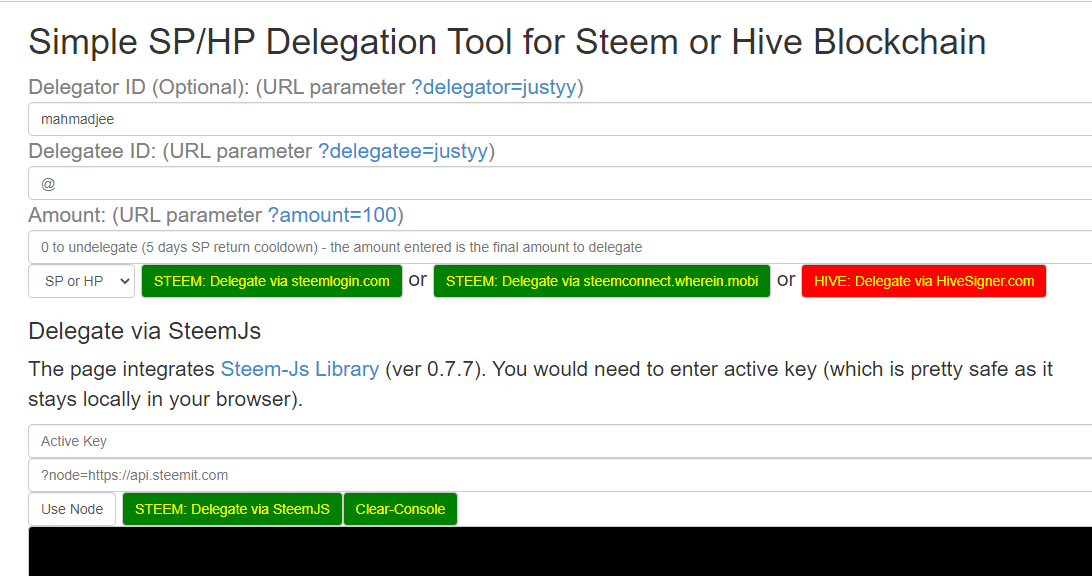Viewport: 1092px width, 576px height.
Task: Click the 'Amount:' label text
Action: point(68,215)
